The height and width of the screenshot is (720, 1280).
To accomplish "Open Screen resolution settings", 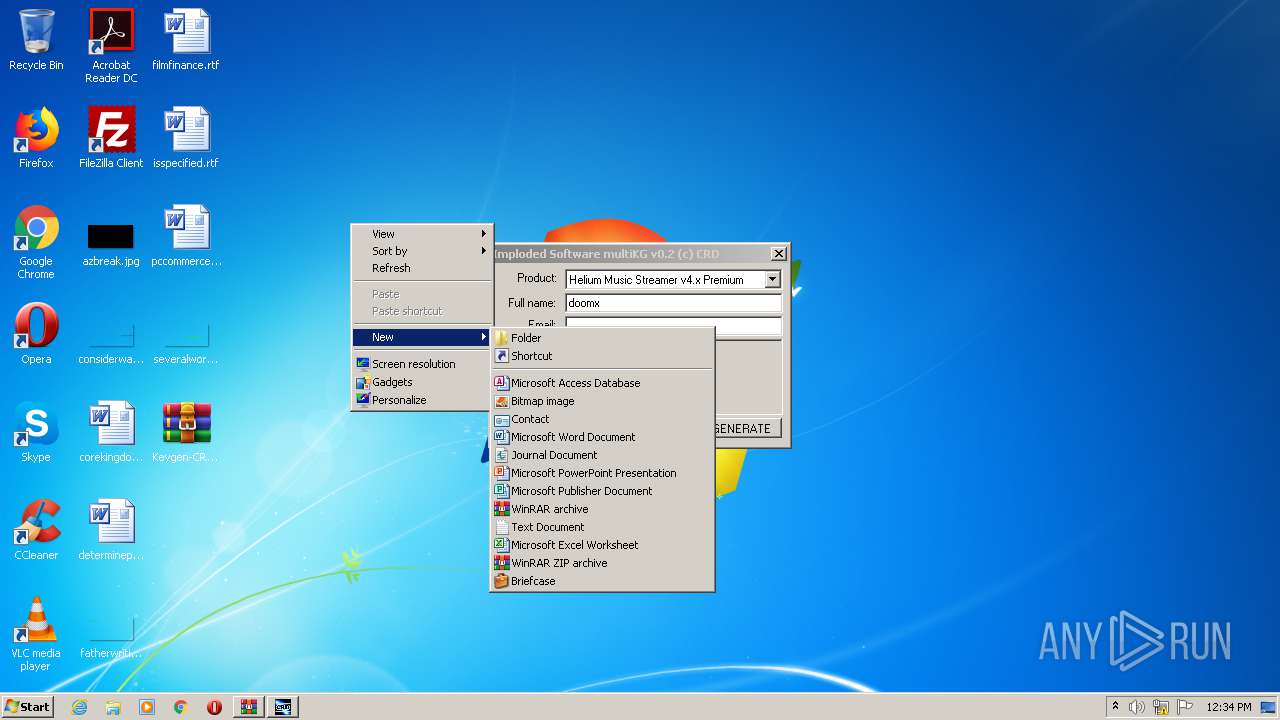I will pyautogui.click(x=422, y=364).
